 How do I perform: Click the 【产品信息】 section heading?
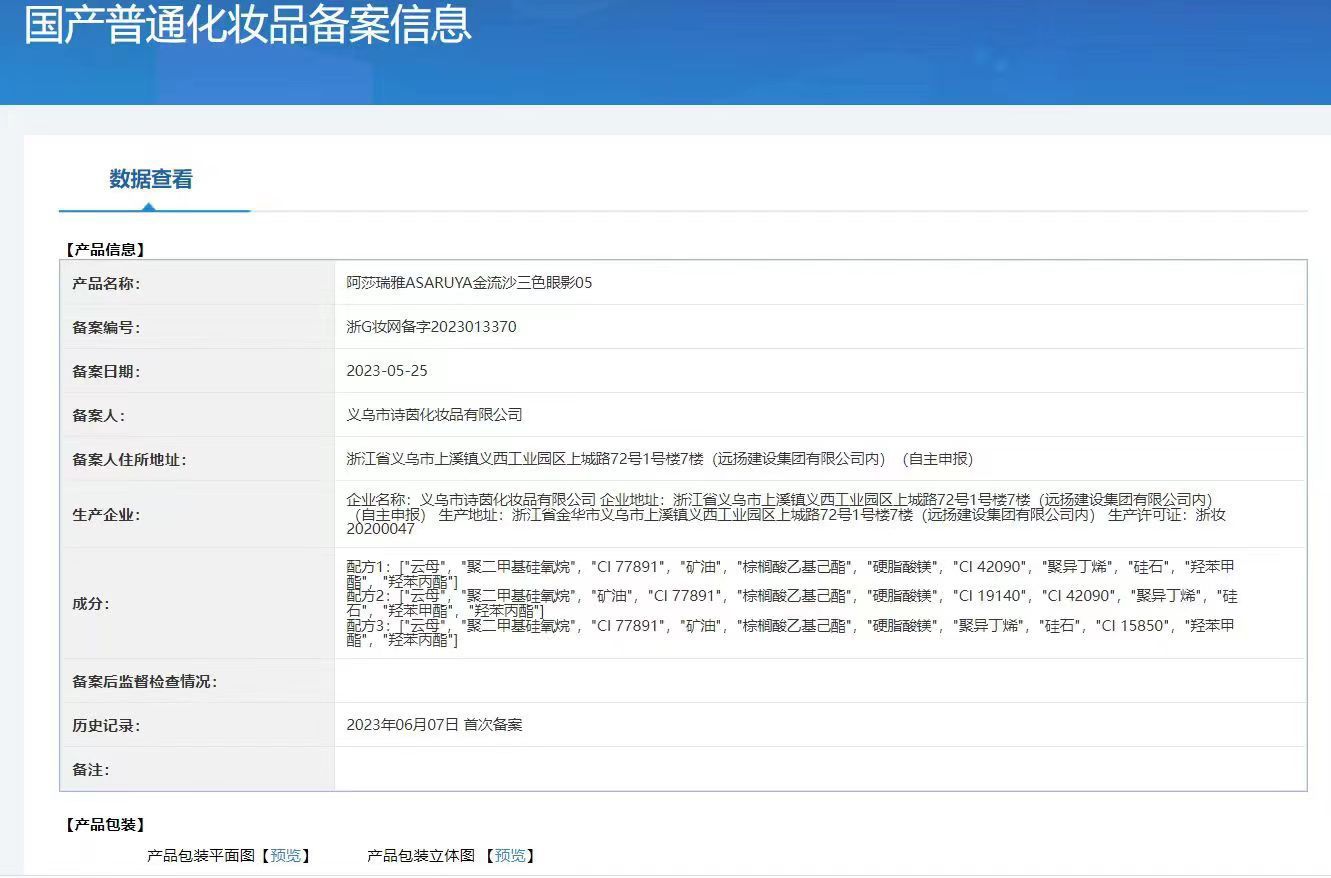click(x=104, y=250)
